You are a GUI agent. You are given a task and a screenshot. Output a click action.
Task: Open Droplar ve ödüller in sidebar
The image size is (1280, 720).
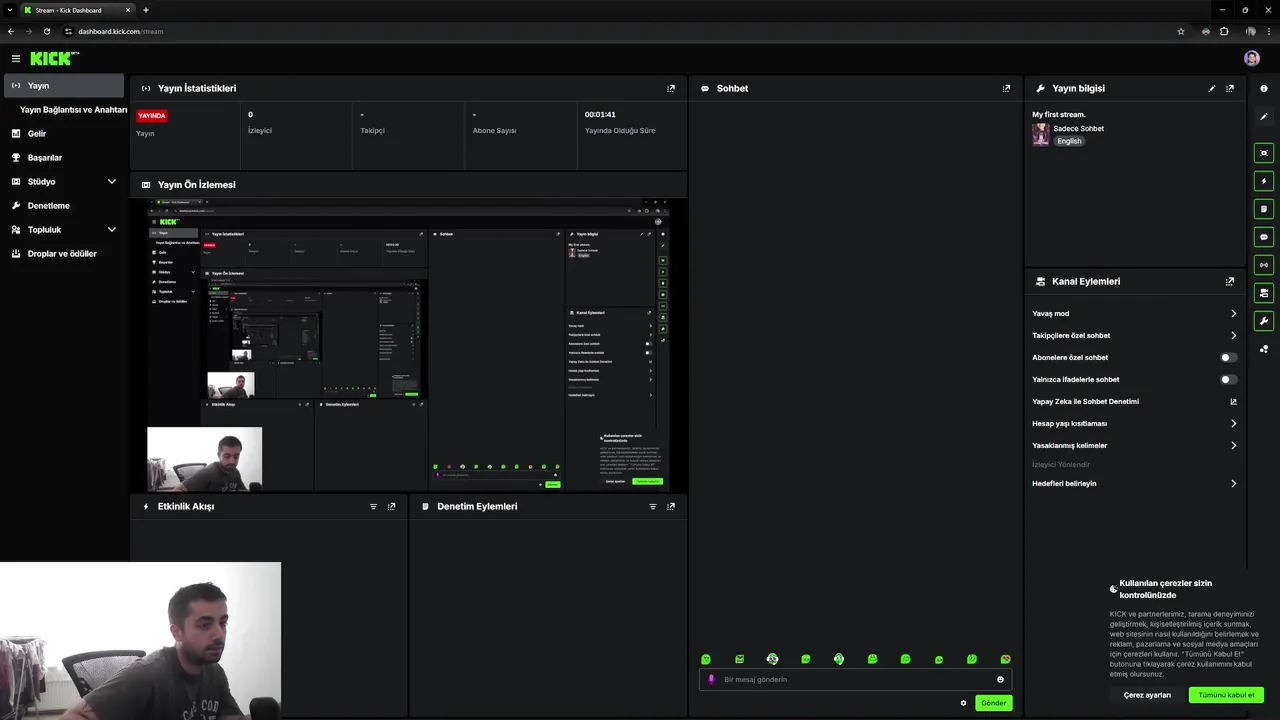(x=64, y=253)
